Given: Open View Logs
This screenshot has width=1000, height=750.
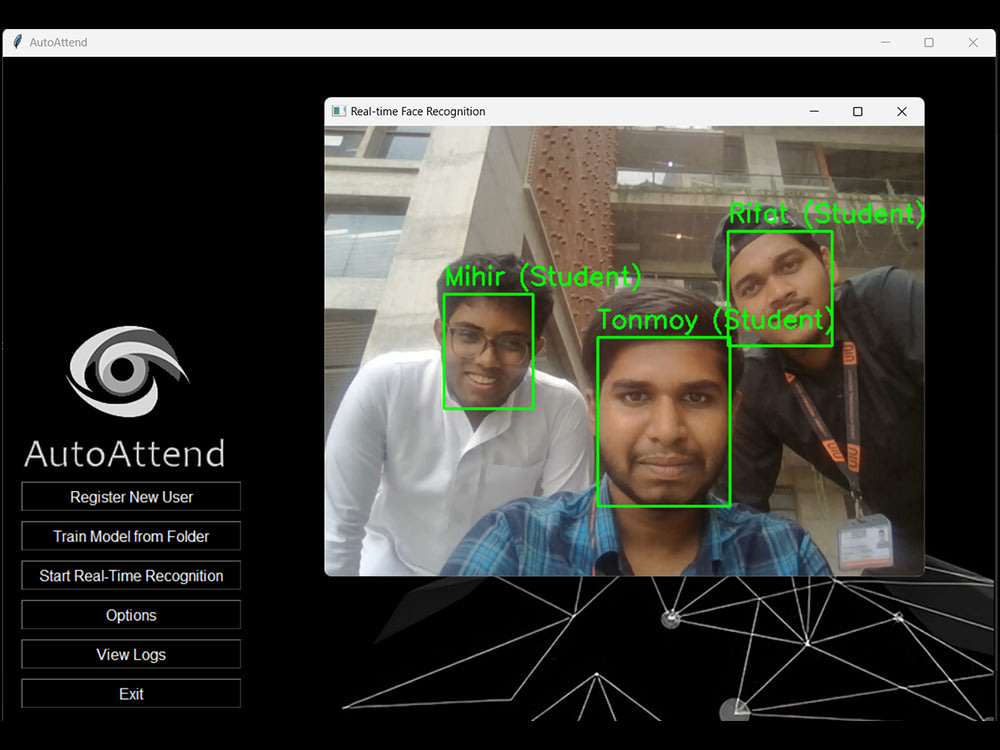Looking at the screenshot, I should pyautogui.click(x=131, y=654).
